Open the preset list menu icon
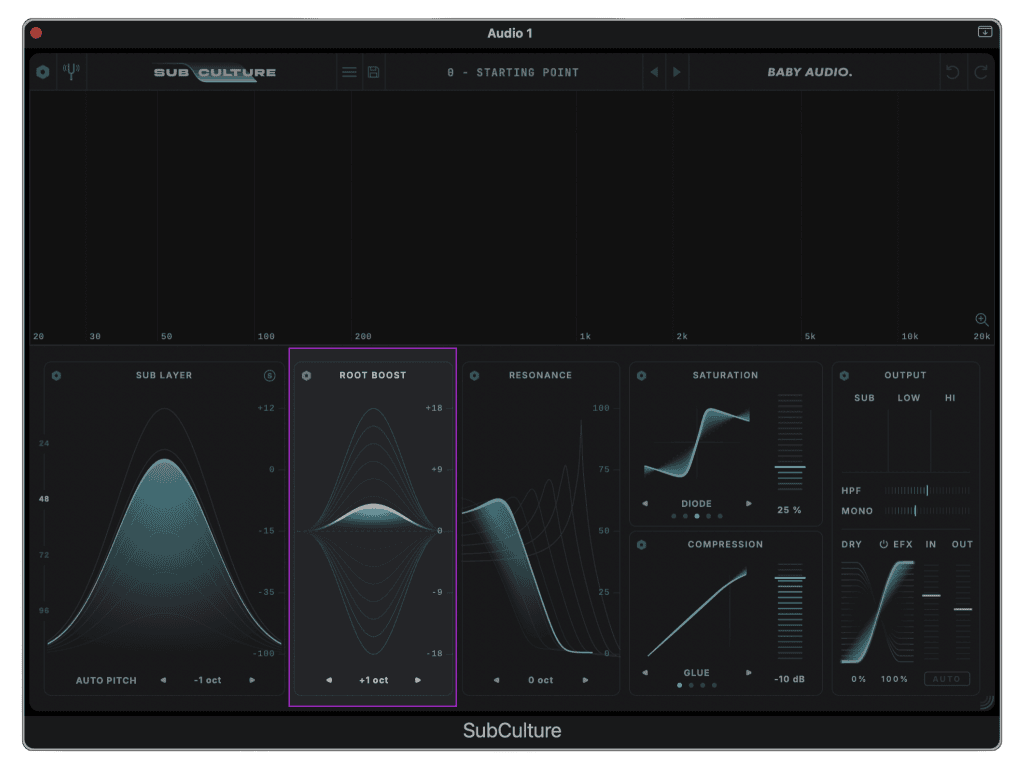 (x=349, y=72)
